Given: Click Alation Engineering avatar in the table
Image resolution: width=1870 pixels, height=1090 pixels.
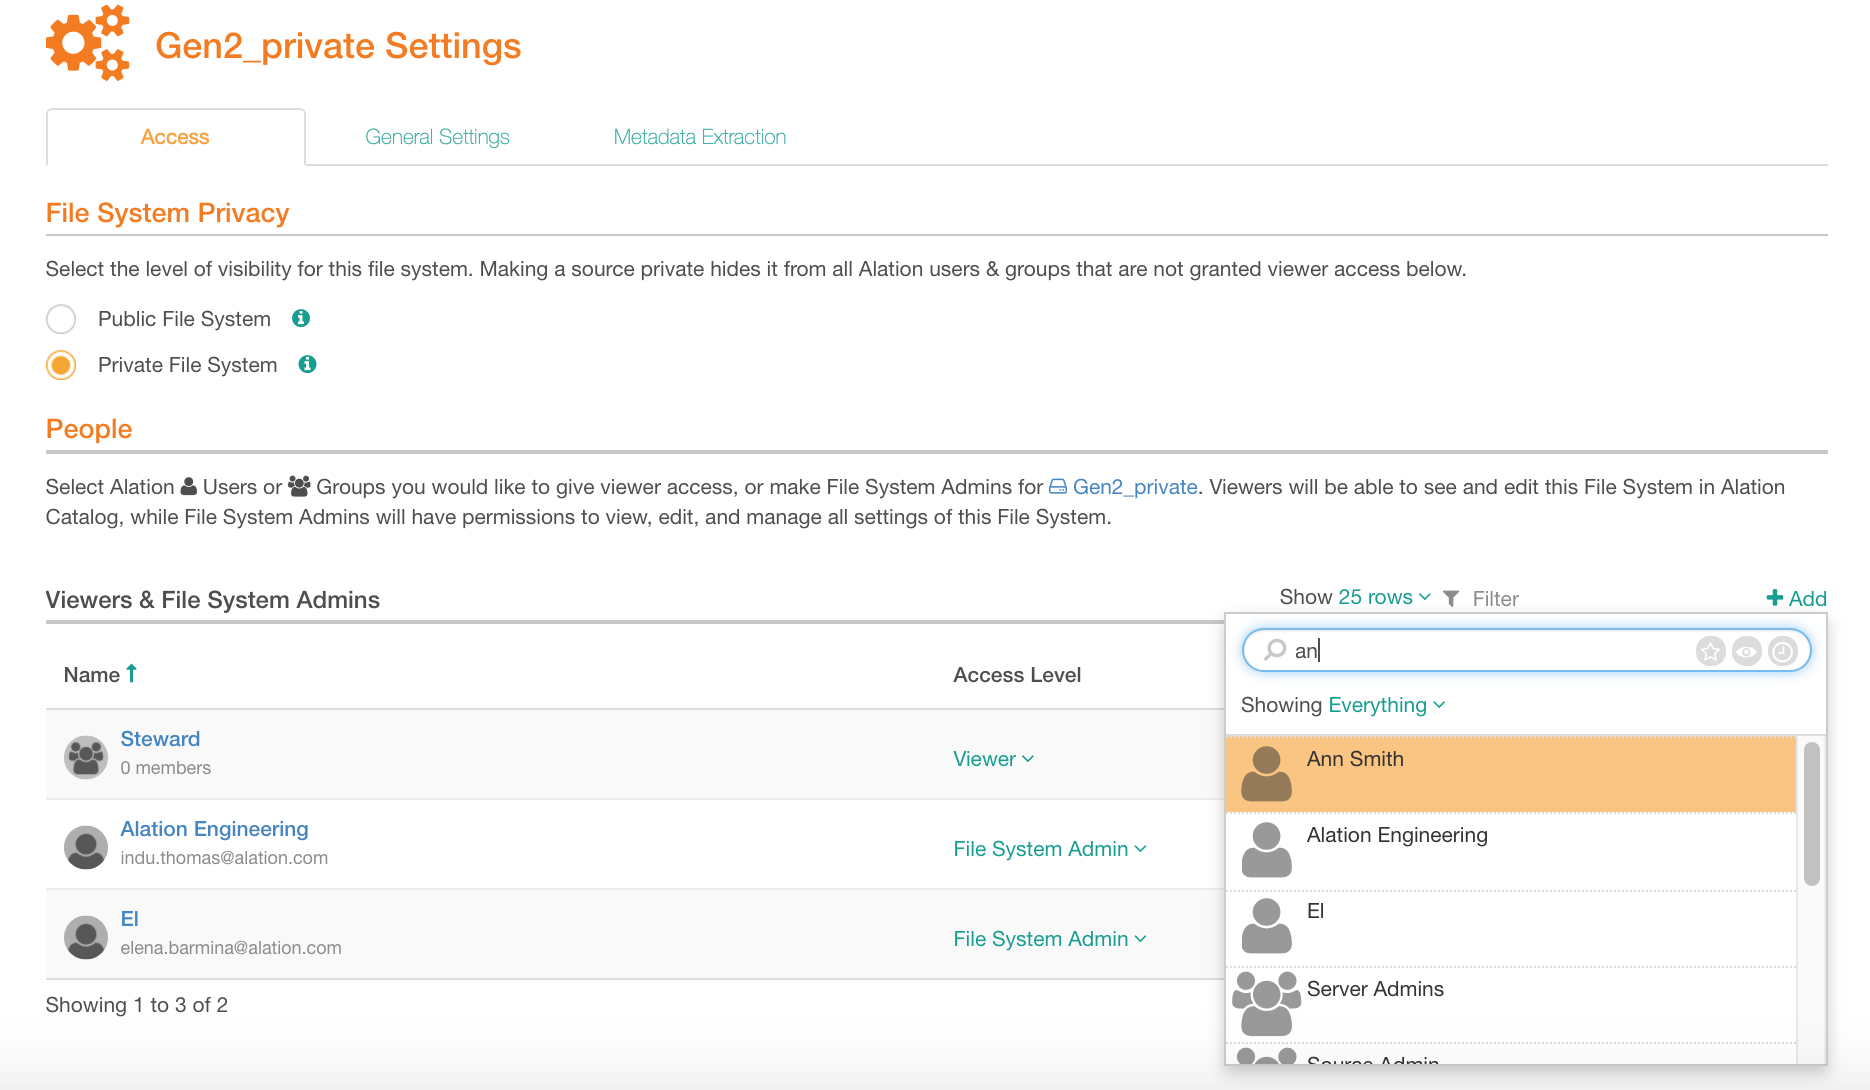Looking at the screenshot, I should point(86,847).
